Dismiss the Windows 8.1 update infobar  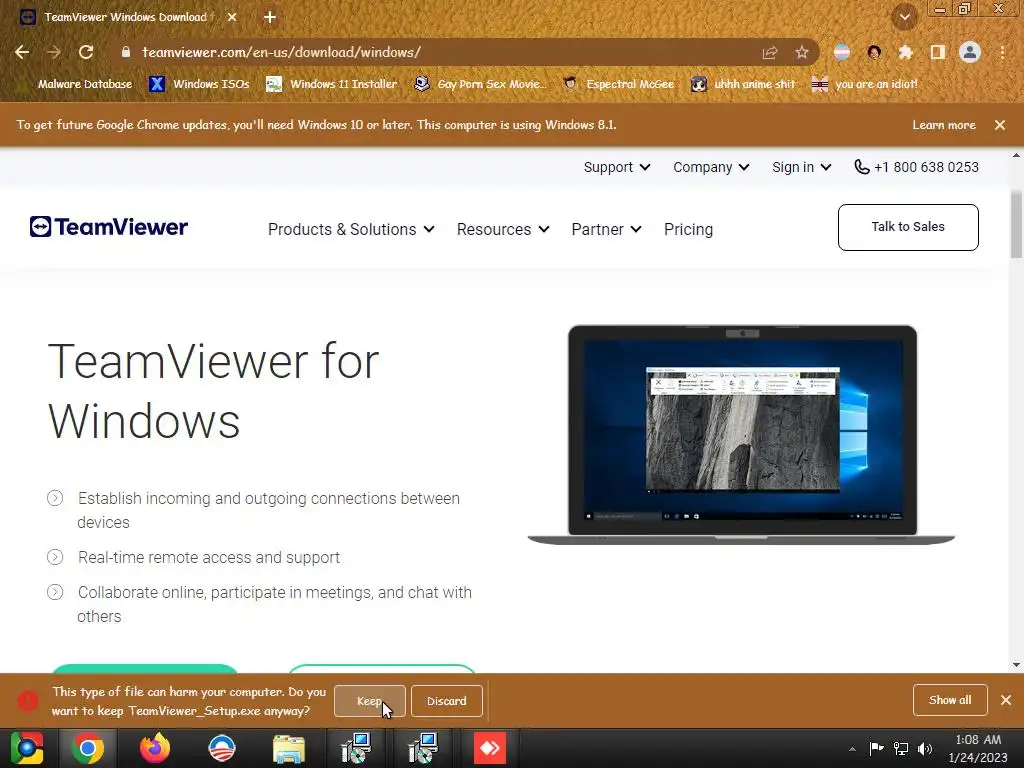point(1000,125)
